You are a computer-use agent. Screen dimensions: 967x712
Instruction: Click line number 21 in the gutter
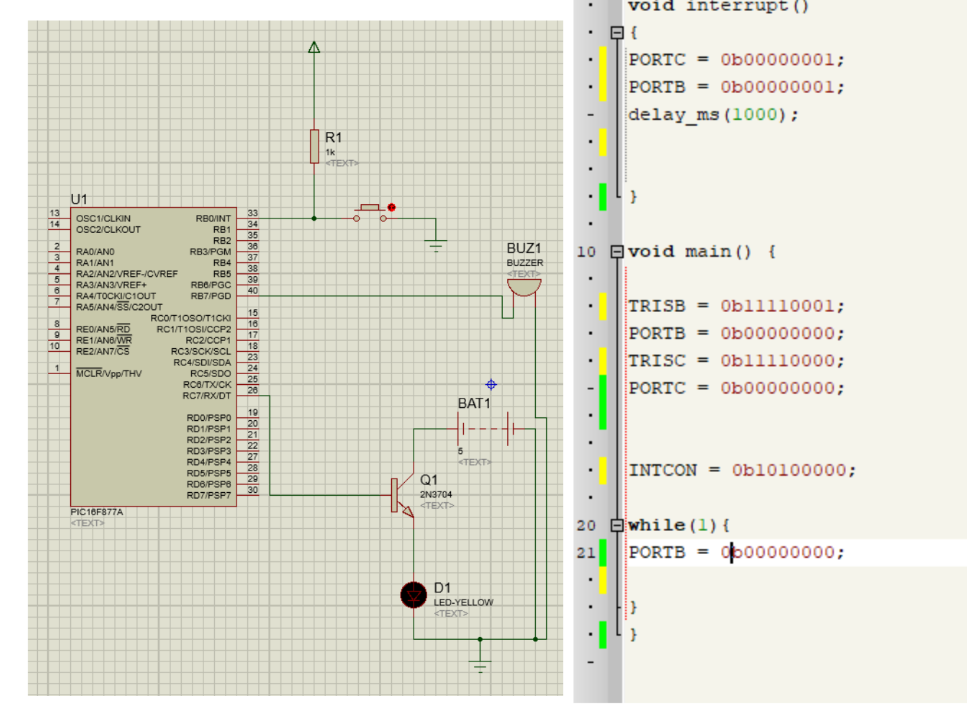(x=586, y=553)
